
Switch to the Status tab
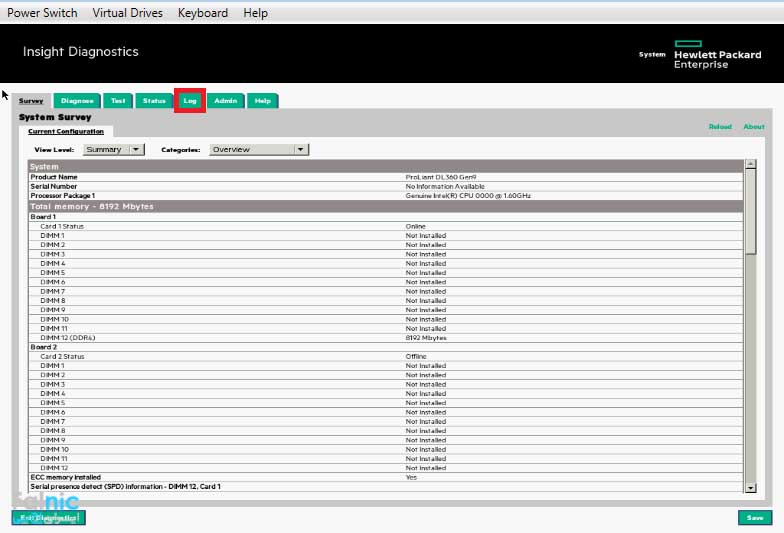[154, 101]
